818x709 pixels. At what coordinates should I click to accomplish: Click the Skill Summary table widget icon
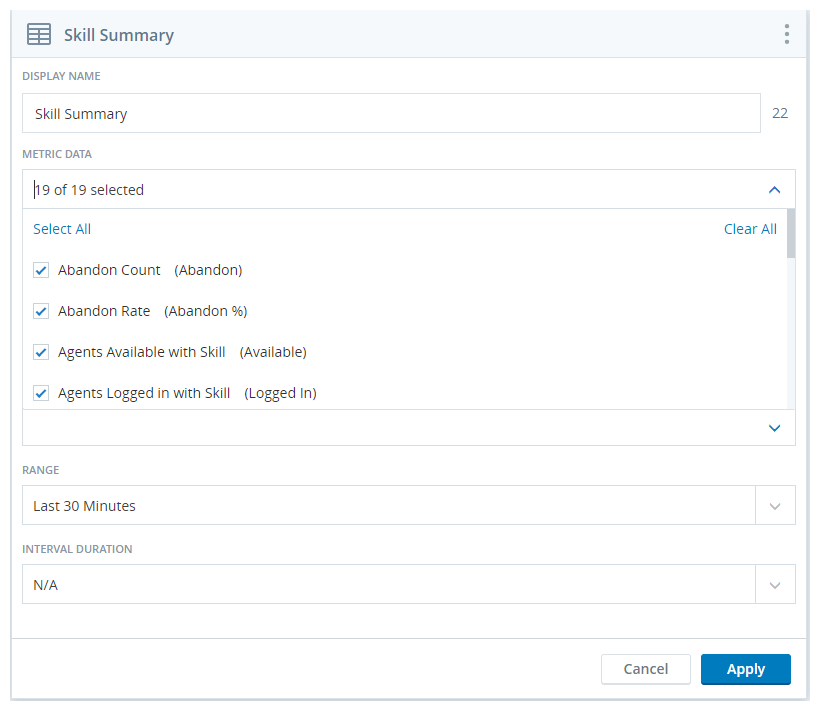coord(39,34)
